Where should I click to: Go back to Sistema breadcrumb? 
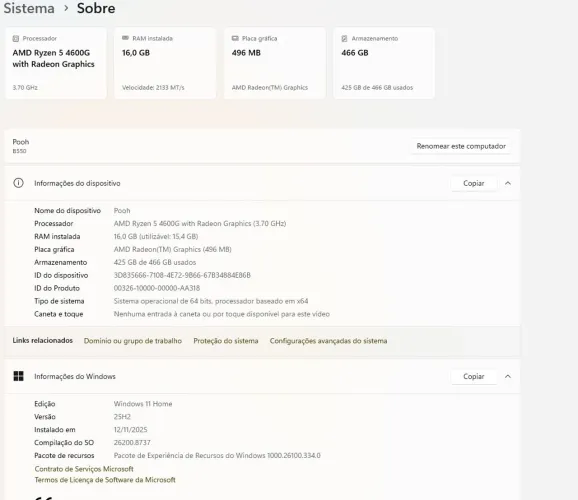coord(29,8)
